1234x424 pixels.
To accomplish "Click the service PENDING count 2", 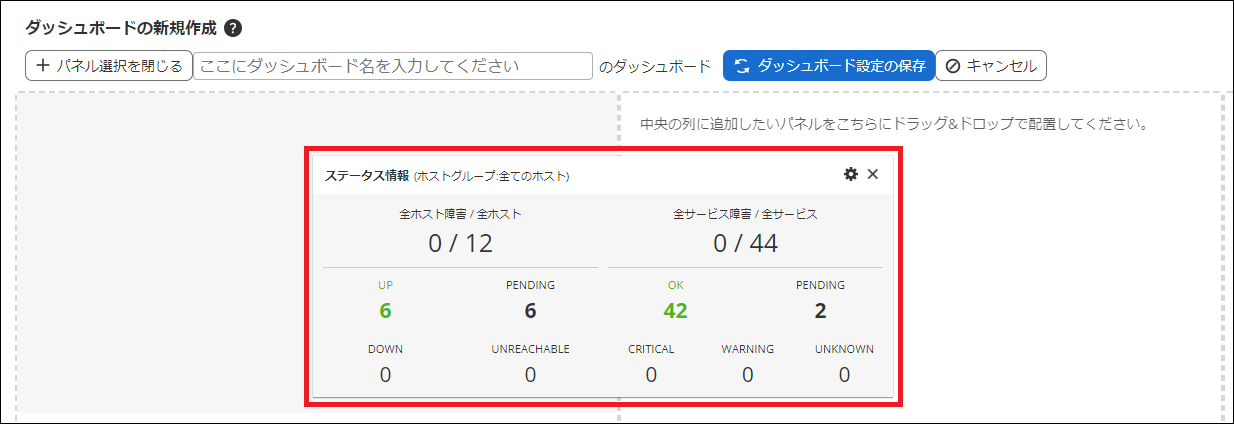I will tap(820, 311).
